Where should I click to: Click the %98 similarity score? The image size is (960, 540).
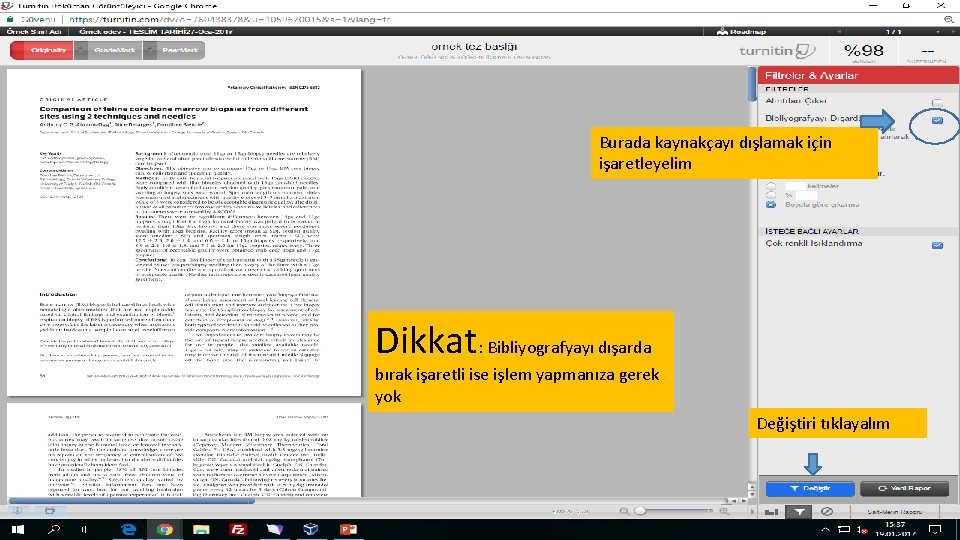click(x=863, y=51)
